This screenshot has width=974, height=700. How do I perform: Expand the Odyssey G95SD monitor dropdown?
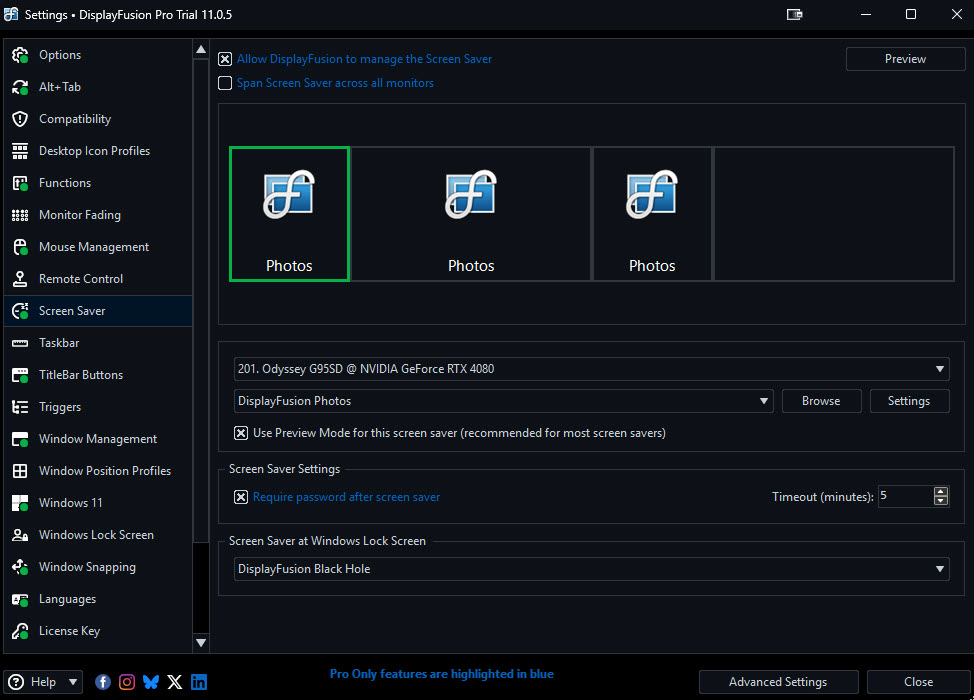[x=940, y=369]
